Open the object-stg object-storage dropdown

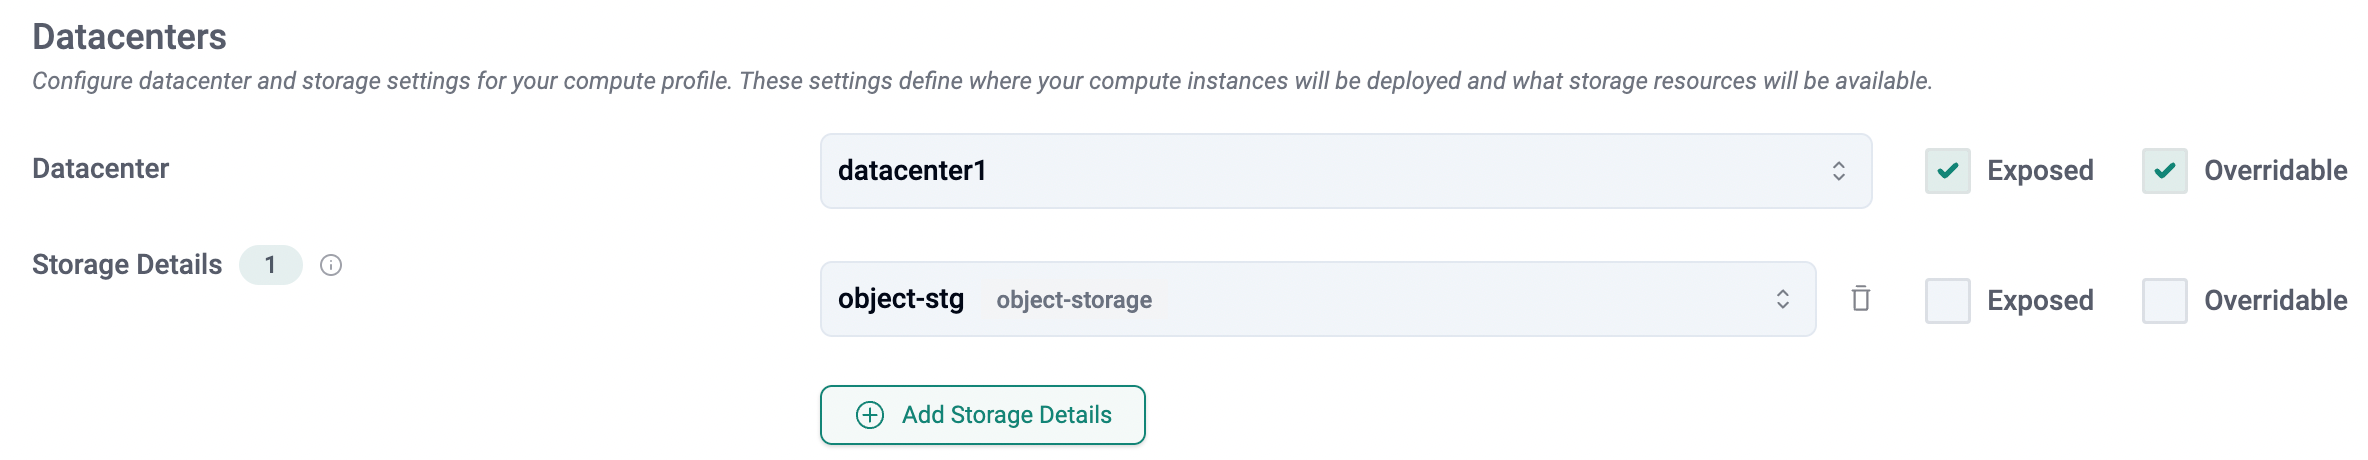(x=1300, y=299)
